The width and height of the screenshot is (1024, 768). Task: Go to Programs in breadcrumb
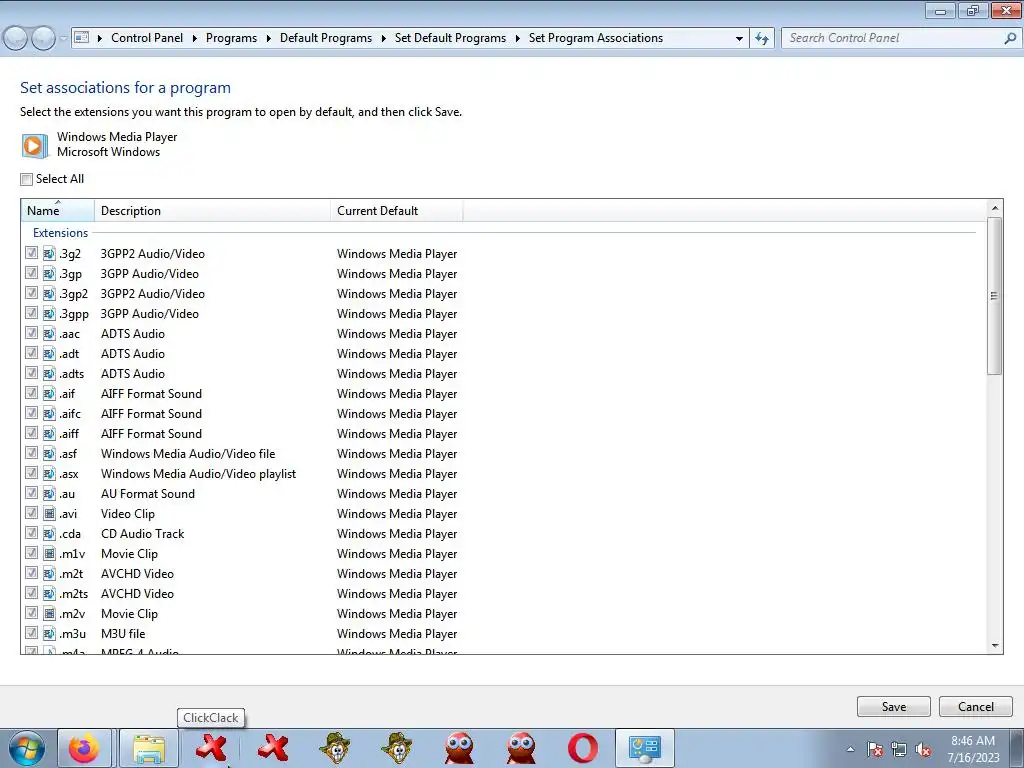click(x=231, y=38)
